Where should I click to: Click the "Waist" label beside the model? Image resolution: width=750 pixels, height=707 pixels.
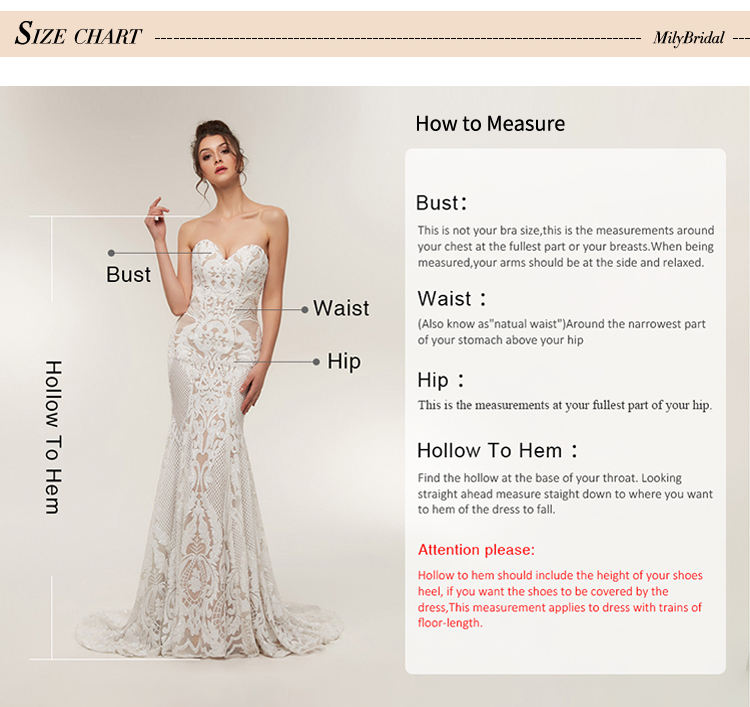341,308
